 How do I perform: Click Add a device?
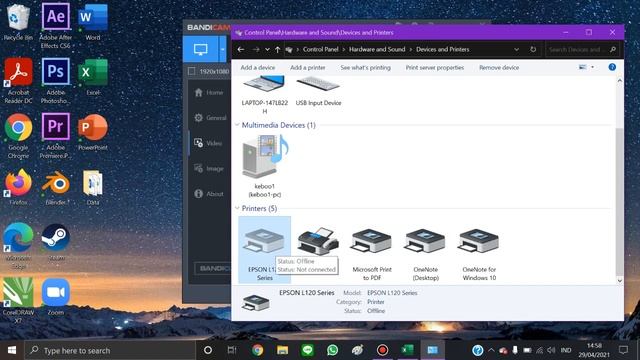(258, 67)
